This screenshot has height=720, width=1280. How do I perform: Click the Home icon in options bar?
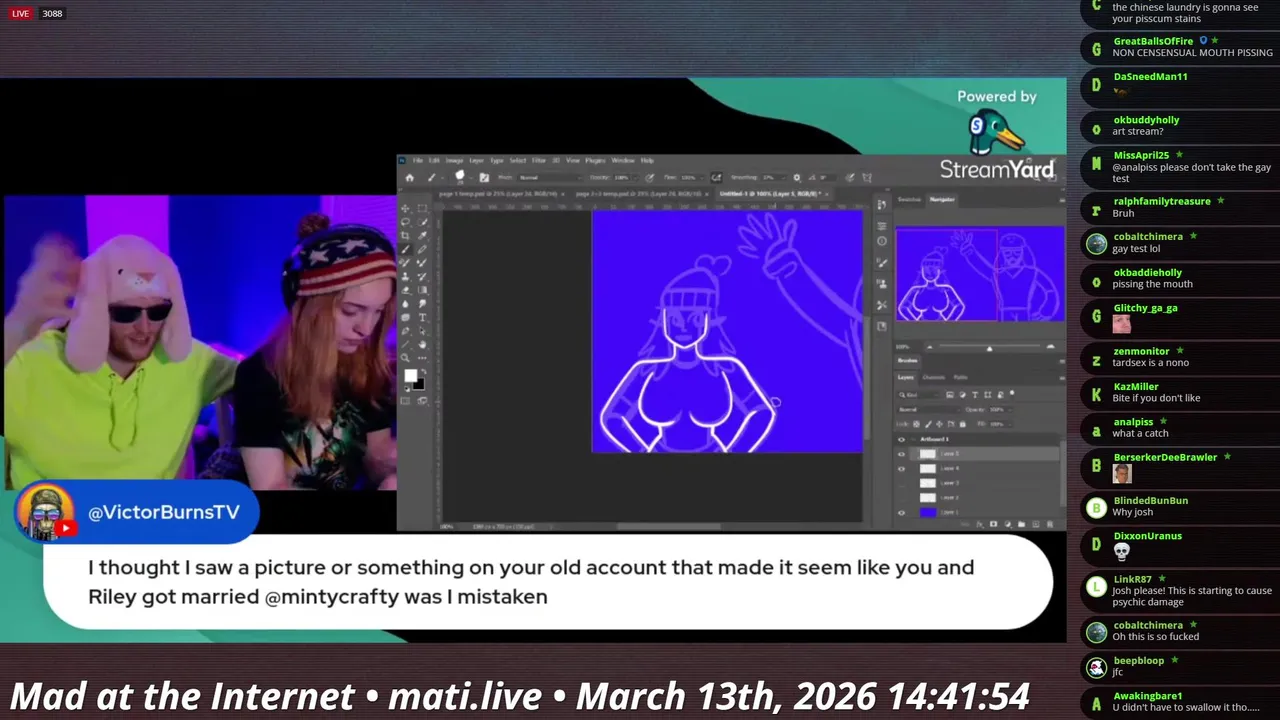[x=410, y=178]
